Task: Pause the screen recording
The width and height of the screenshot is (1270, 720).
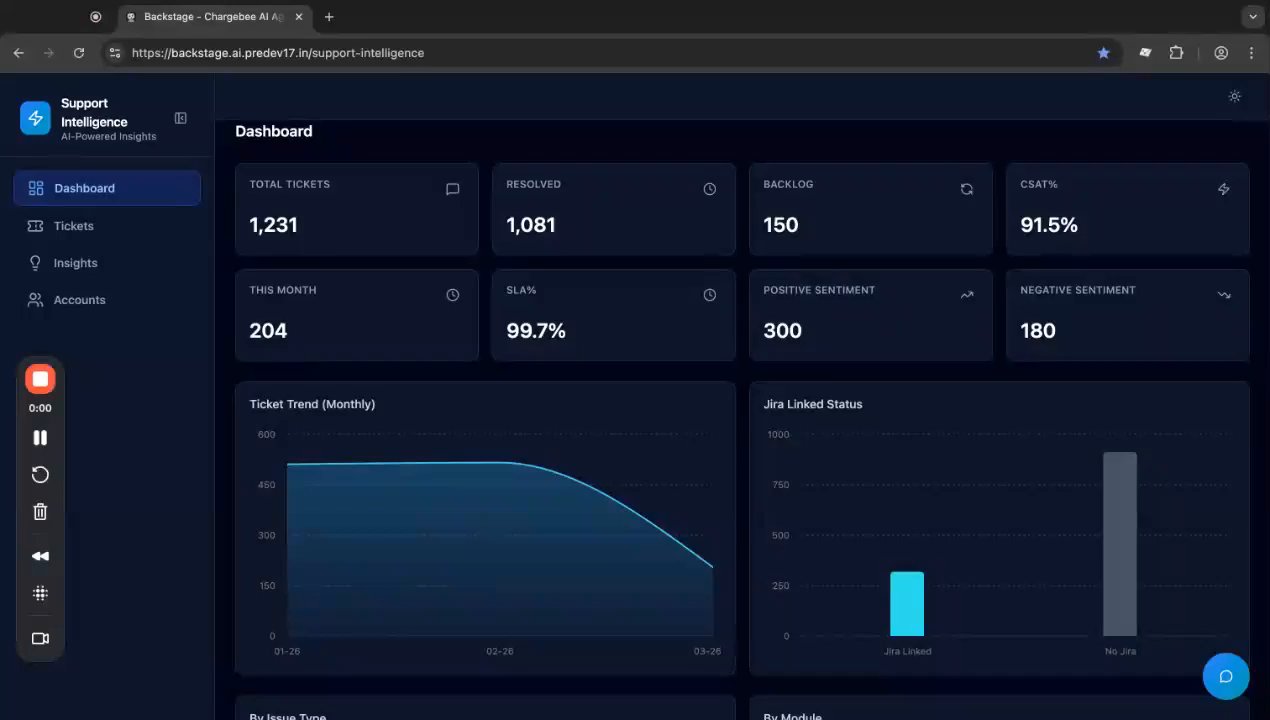Action: [x=40, y=438]
